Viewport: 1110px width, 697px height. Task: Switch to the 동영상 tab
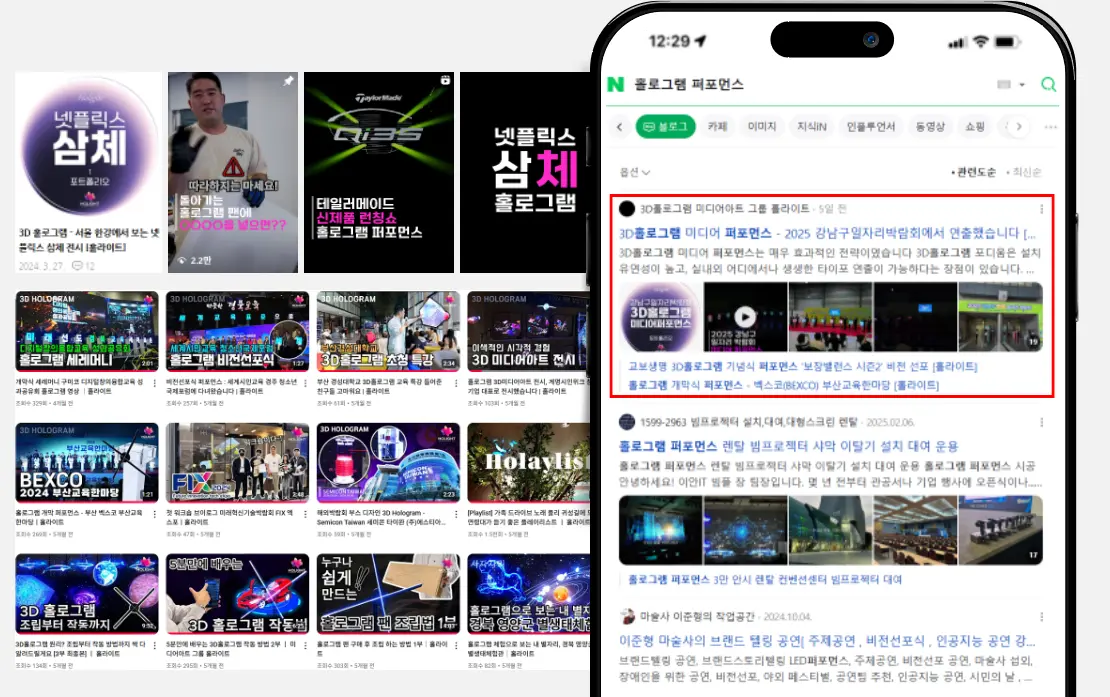tap(928, 126)
